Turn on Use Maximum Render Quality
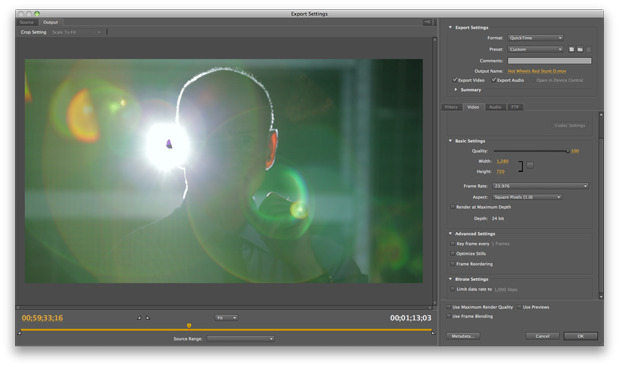The width and height of the screenshot is (619, 367). coord(449,307)
